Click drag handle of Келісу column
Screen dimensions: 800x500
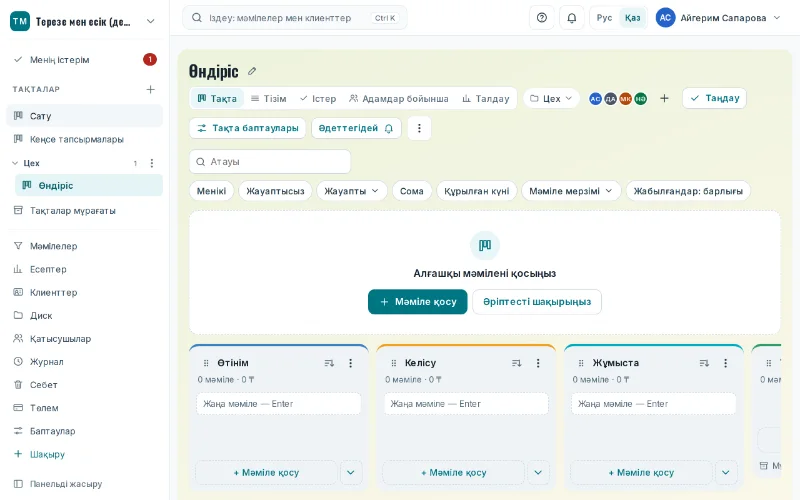393,363
